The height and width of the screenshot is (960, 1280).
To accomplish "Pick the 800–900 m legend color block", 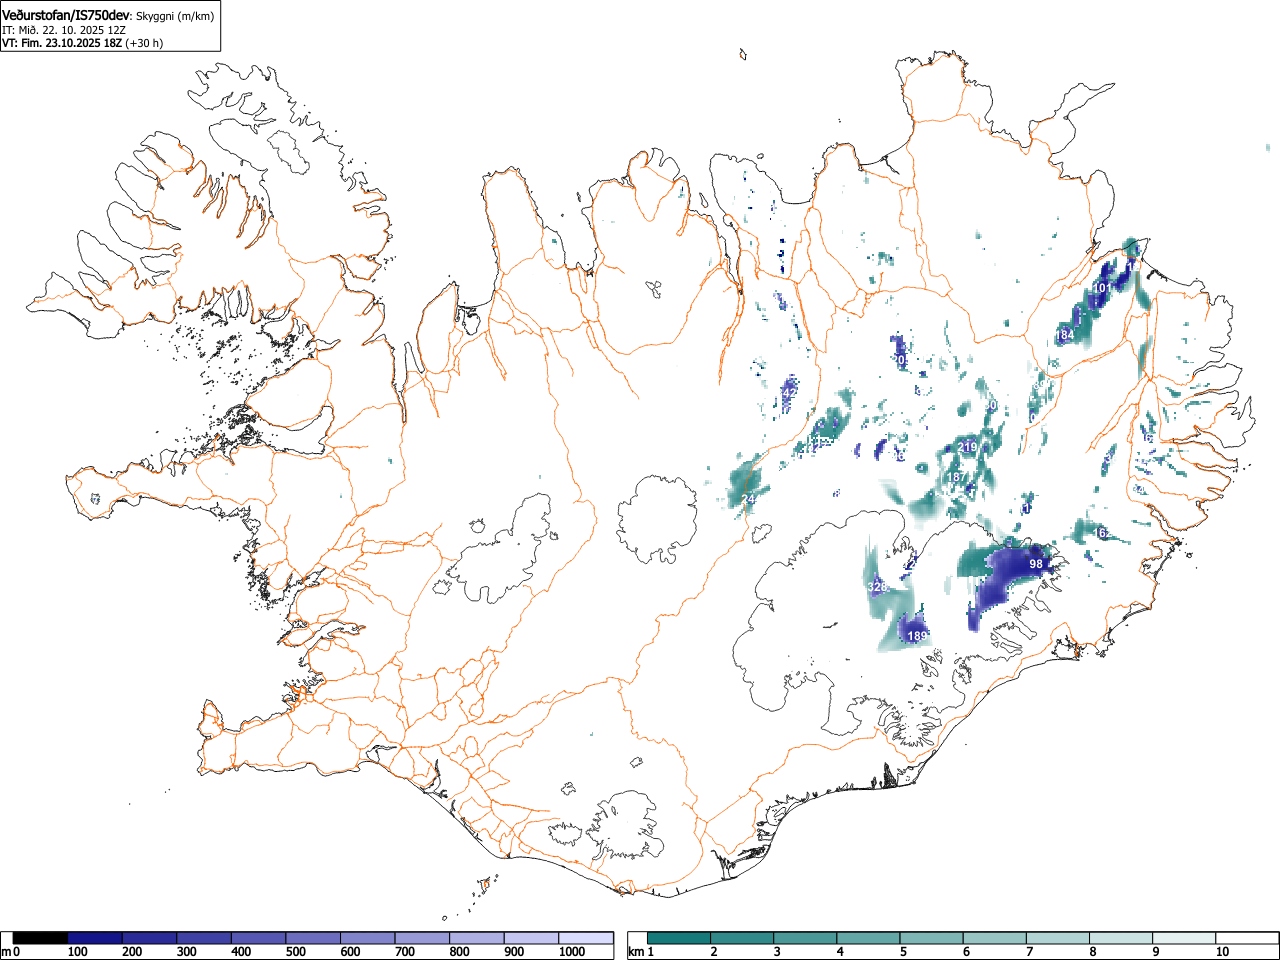I will (477, 938).
